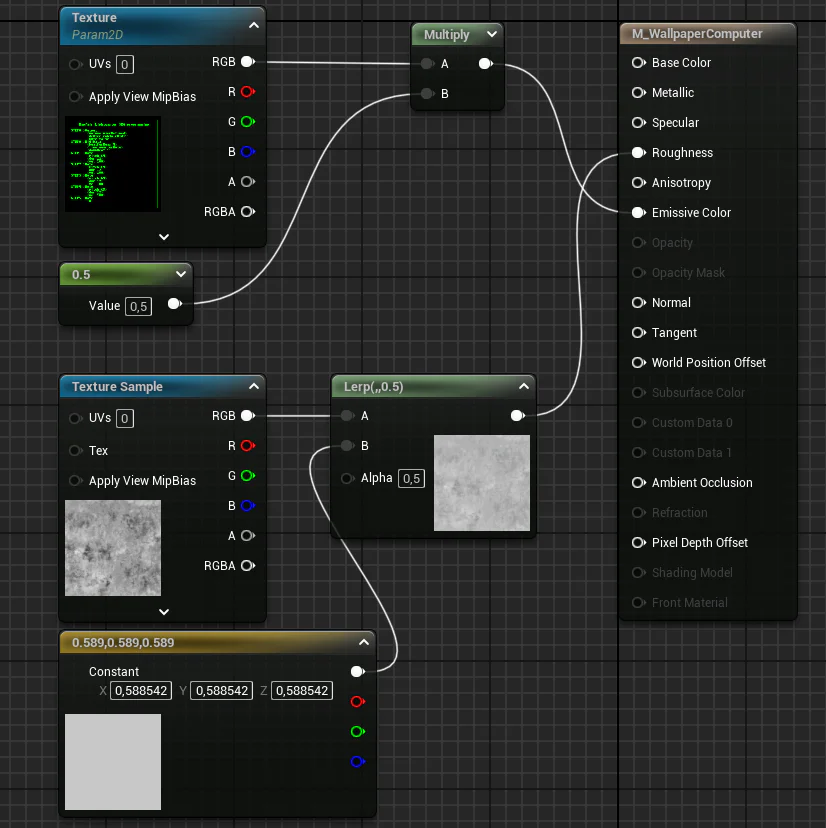Screen dimensions: 826x828
Task: Click the Multiply node output pin
Action: (x=485, y=64)
